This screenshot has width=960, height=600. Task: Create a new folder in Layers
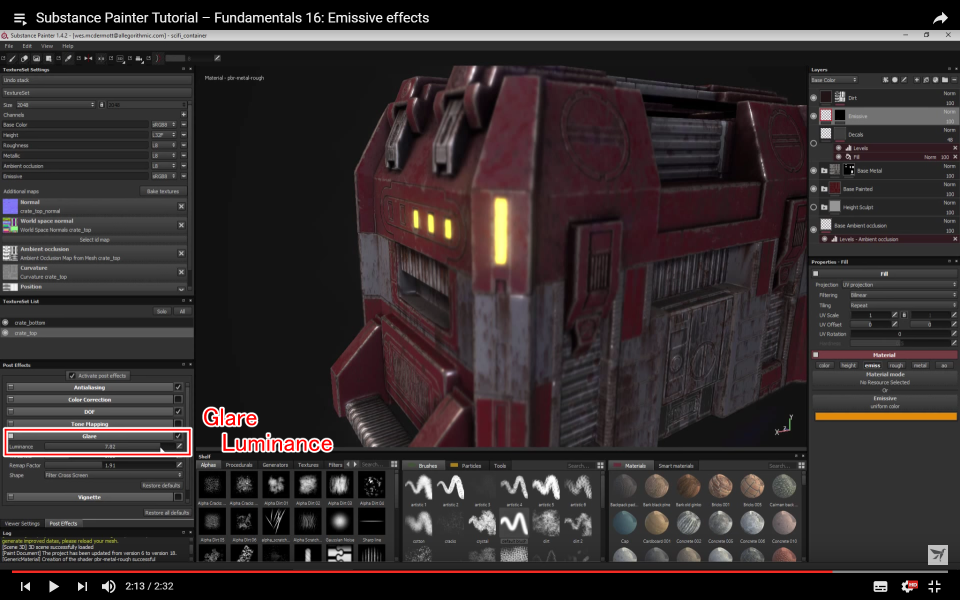coord(945,80)
